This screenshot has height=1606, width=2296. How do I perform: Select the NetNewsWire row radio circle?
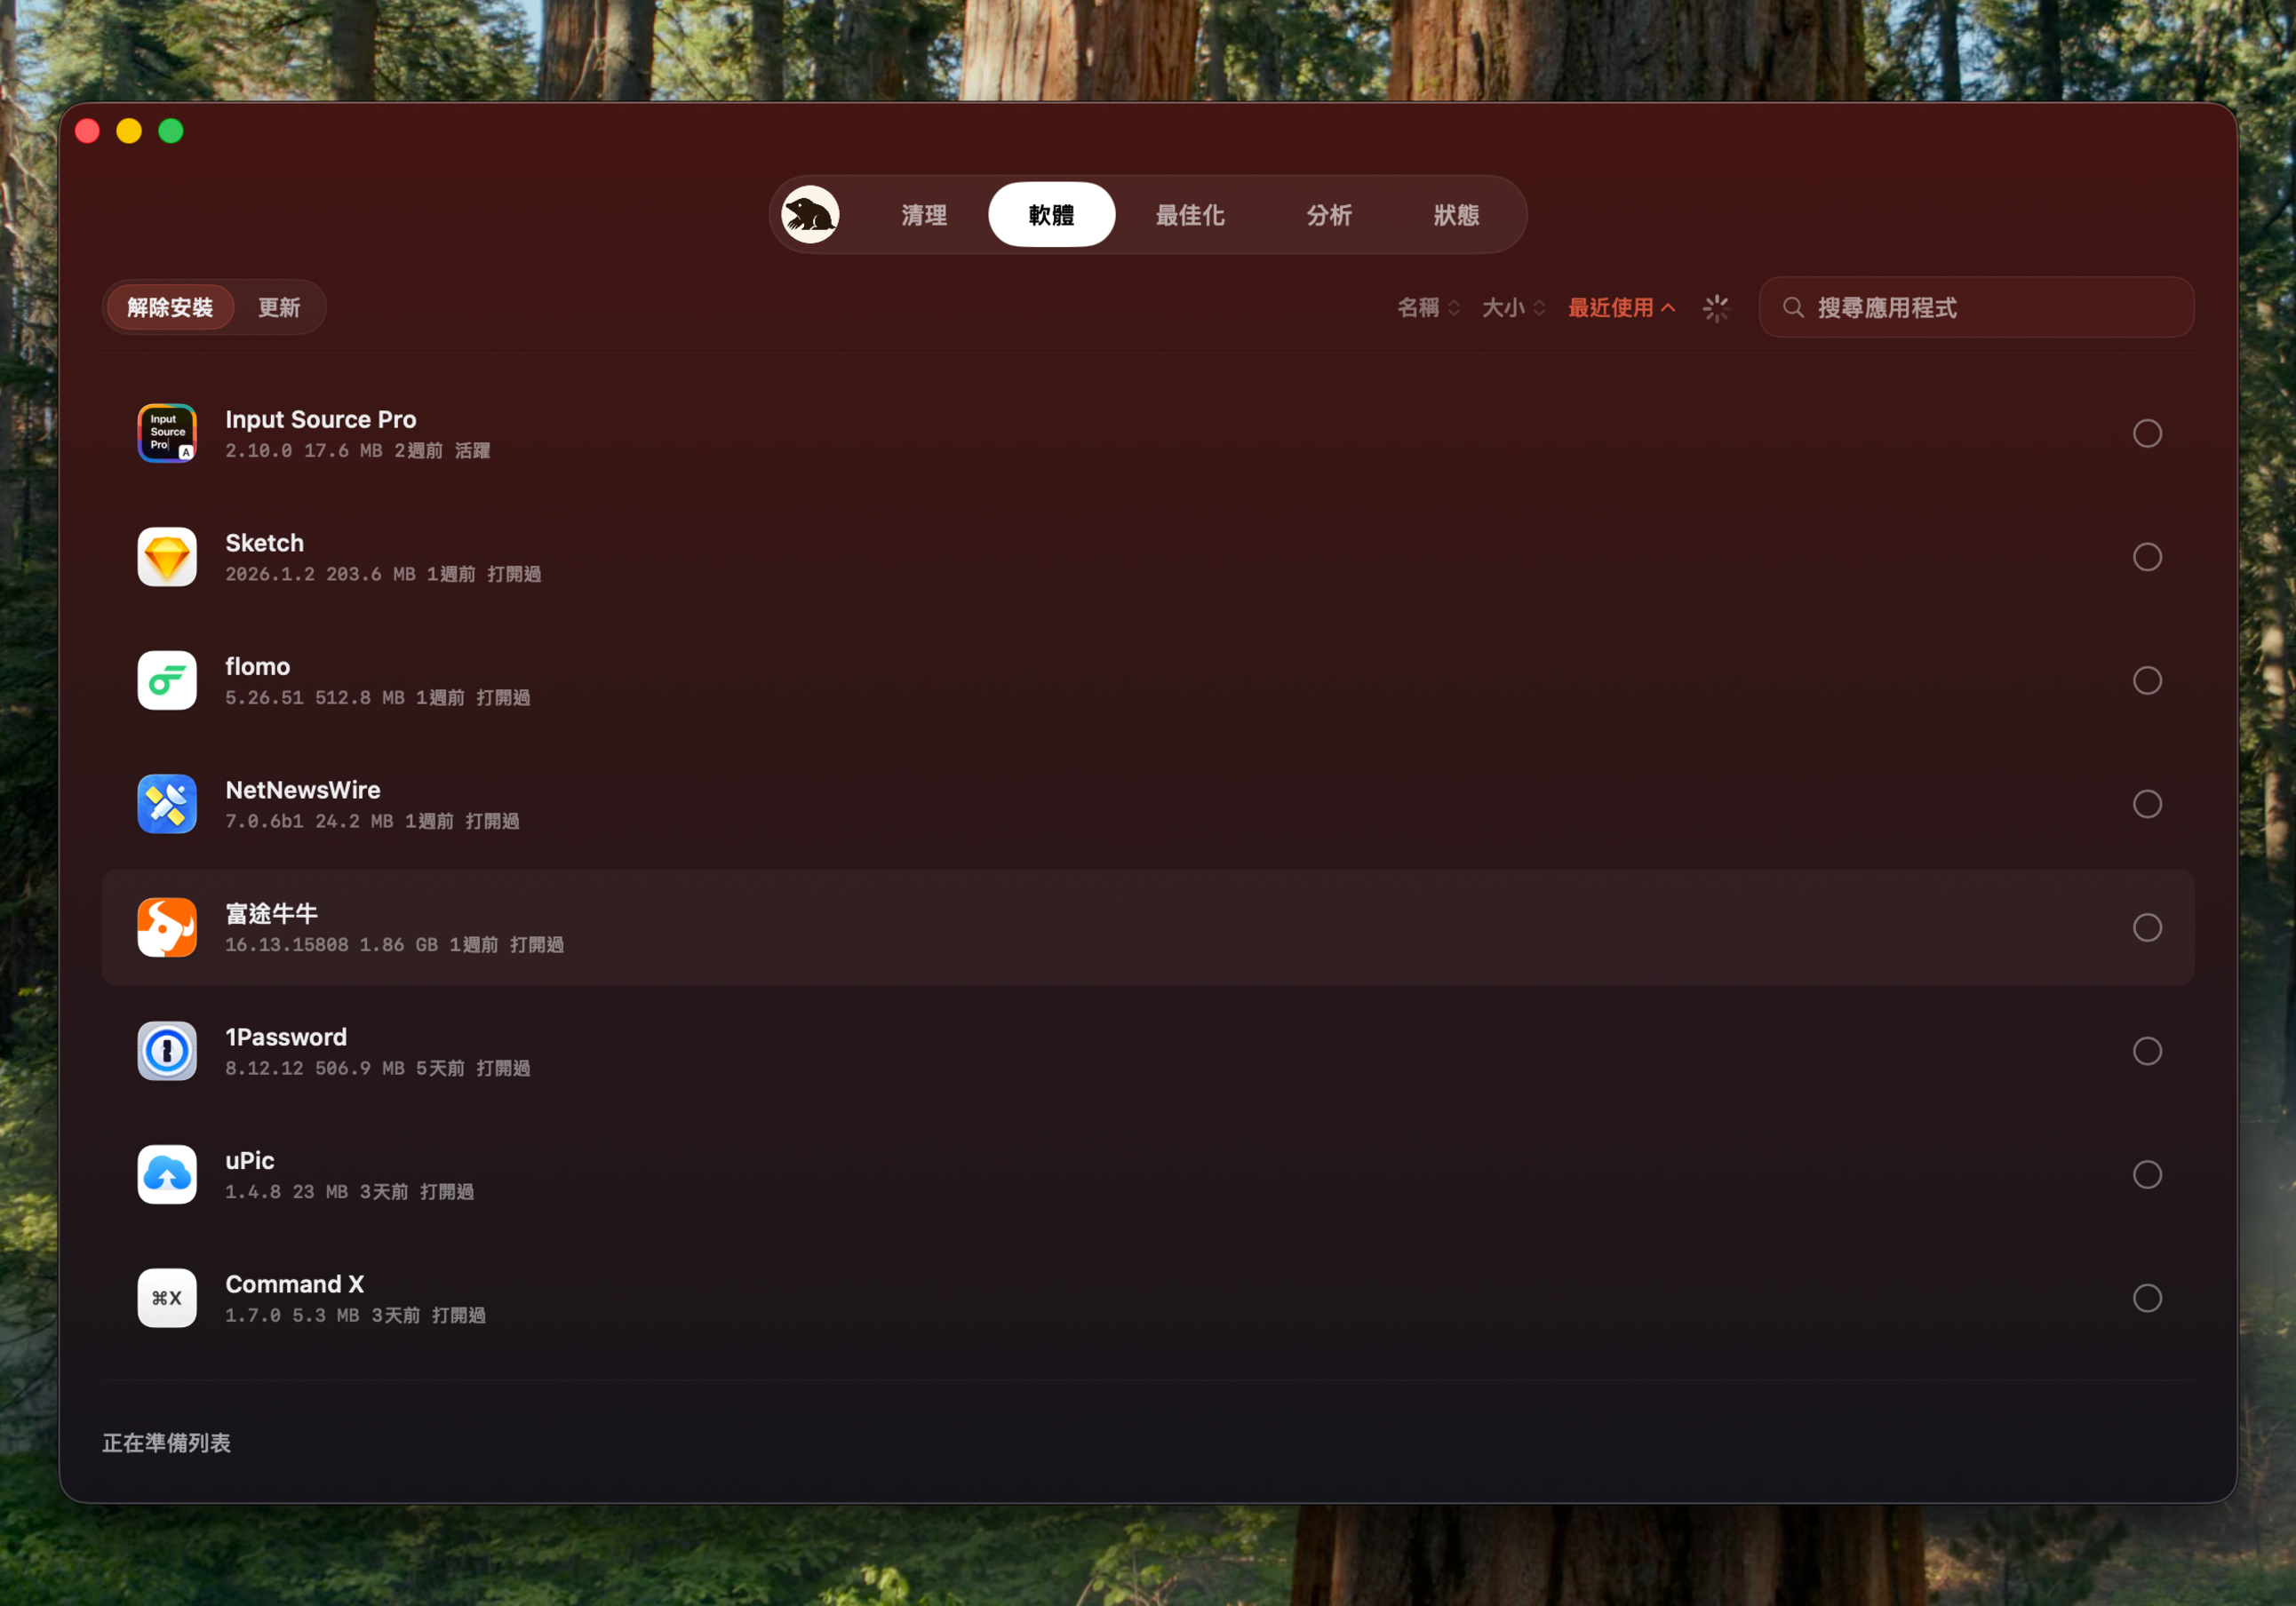point(2147,804)
